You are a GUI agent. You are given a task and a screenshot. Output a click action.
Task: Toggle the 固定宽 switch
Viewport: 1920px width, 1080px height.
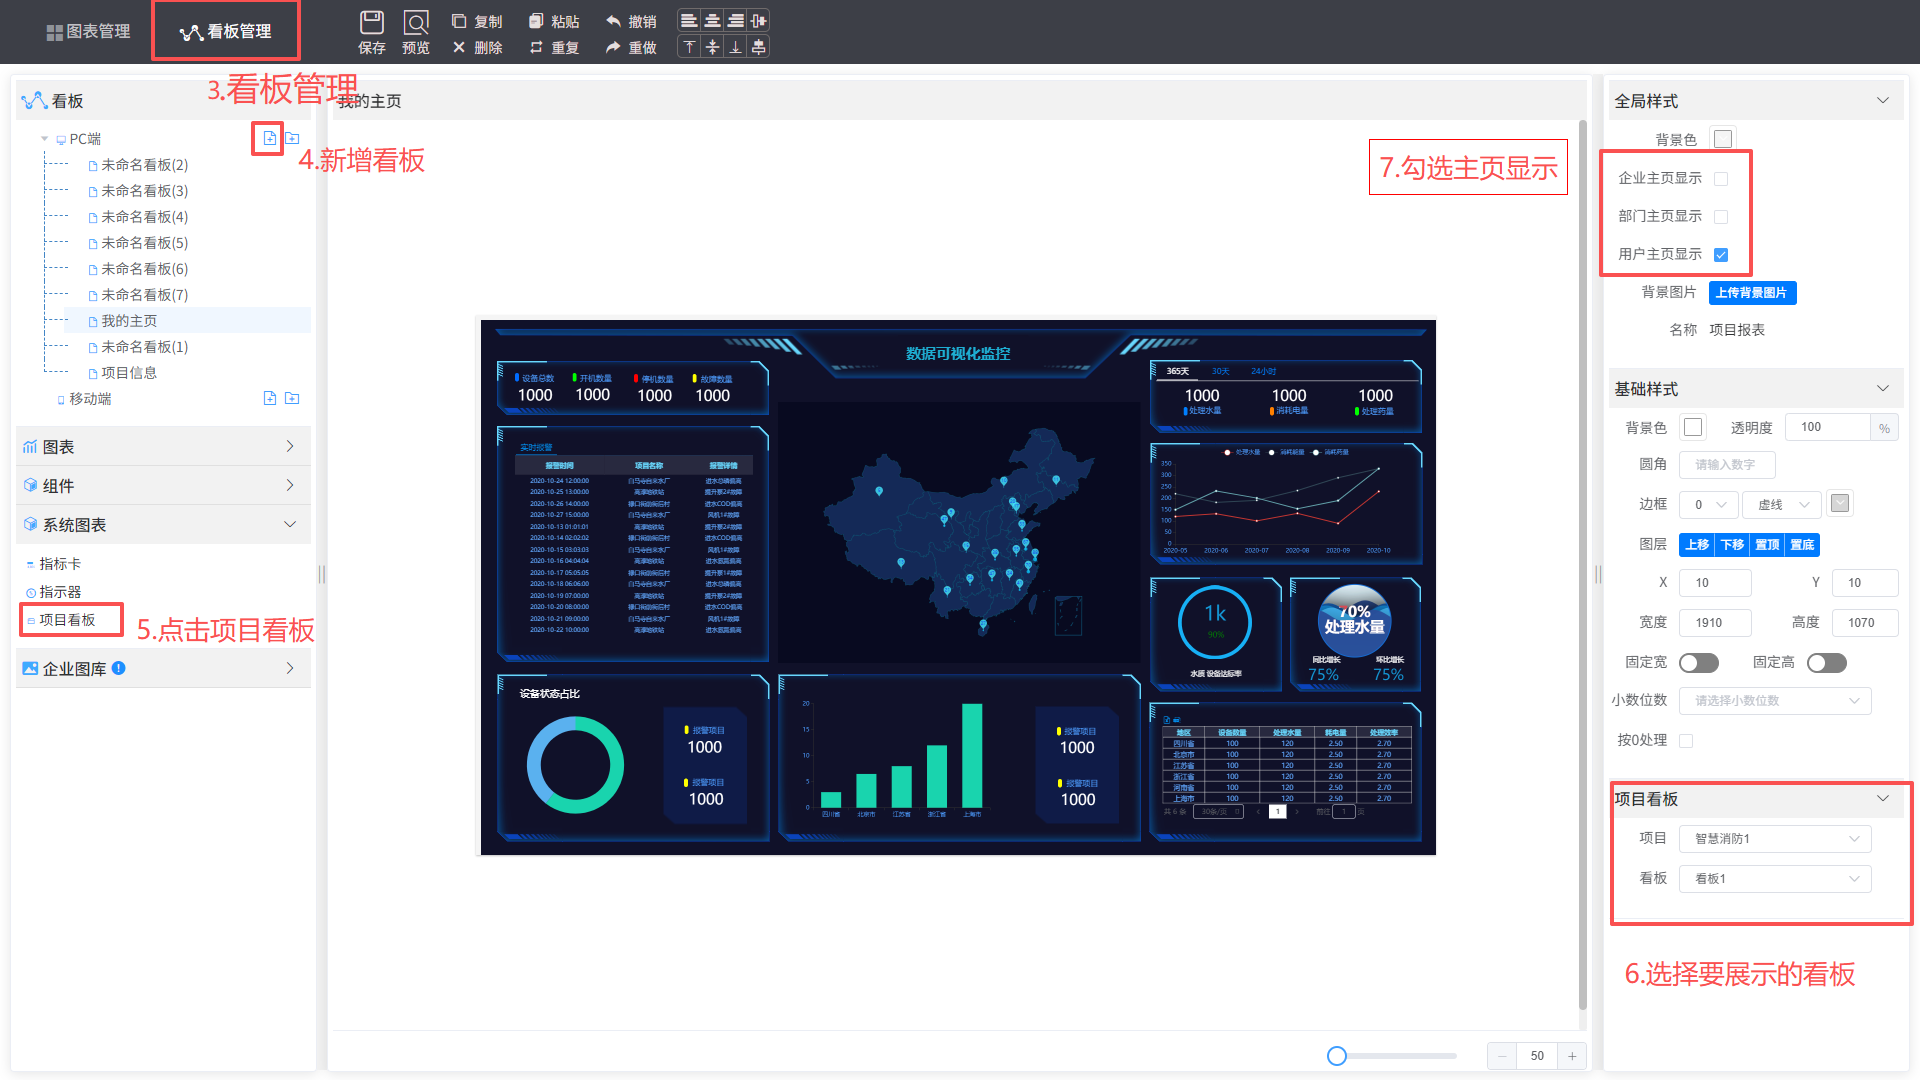tap(1698, 663)
